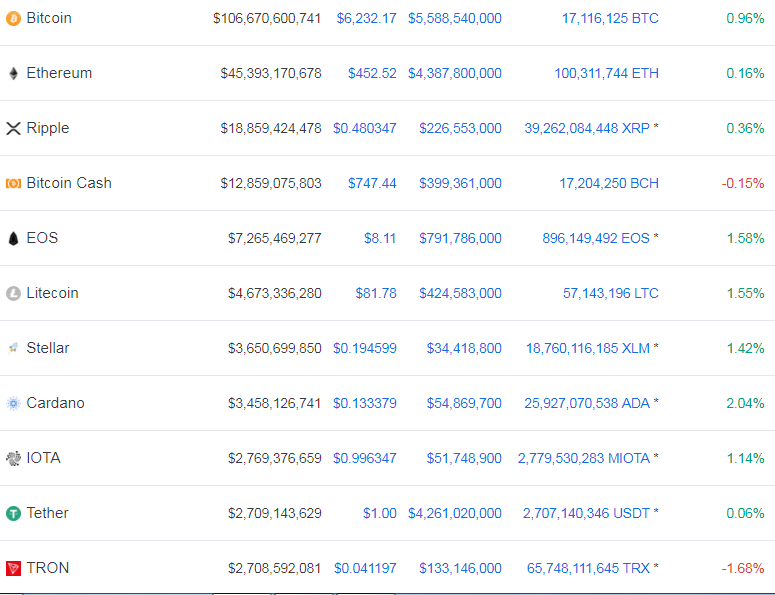The width and height of the screenshot is (775, 595).
Task: Click the Bitcoin Cash orange logo icon
Action: point(13,183)
